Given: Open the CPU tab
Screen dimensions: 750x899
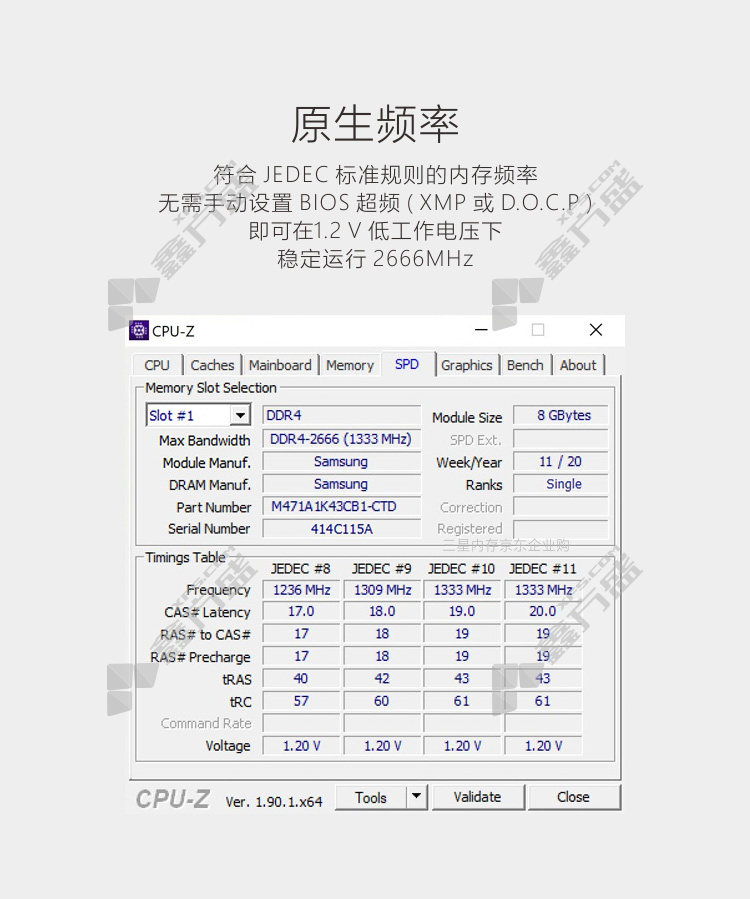Looking at the screenshot, I should click(x=157, y=365).
